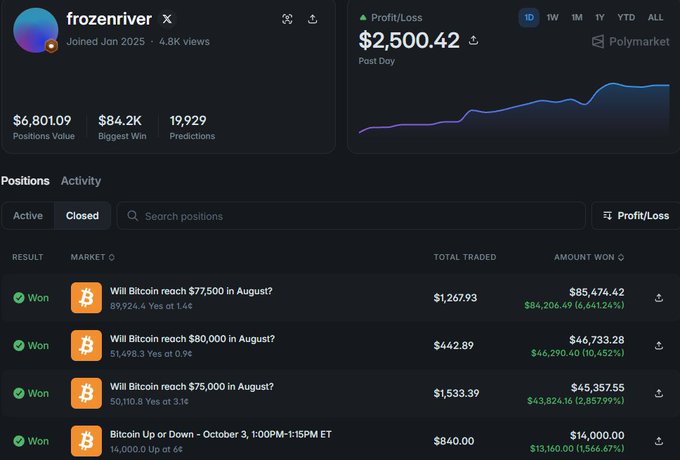The image size is (680, 460).
Task: Click the Bitcoin icon for $75,000 market
Action: 86,393
